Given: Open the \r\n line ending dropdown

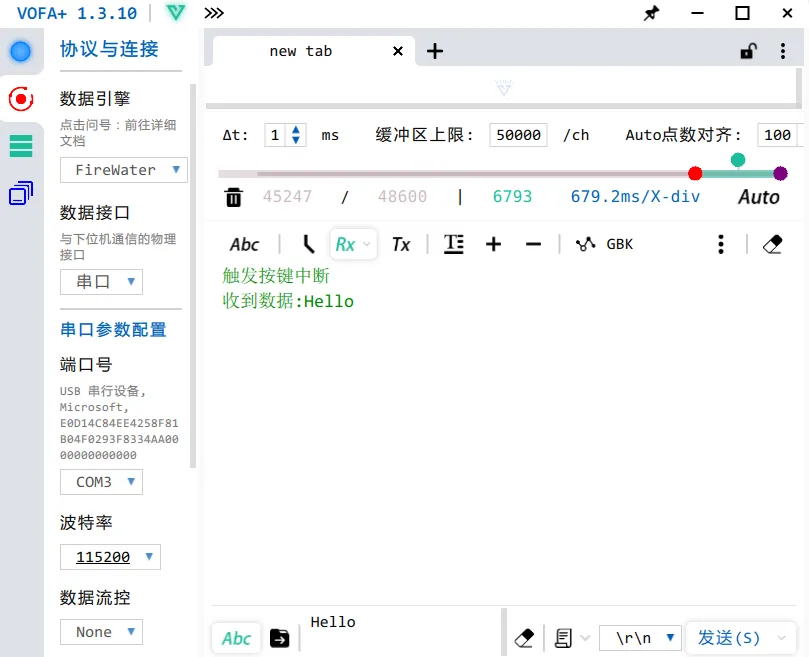Looking at the screenshot, I should [639, 637].
